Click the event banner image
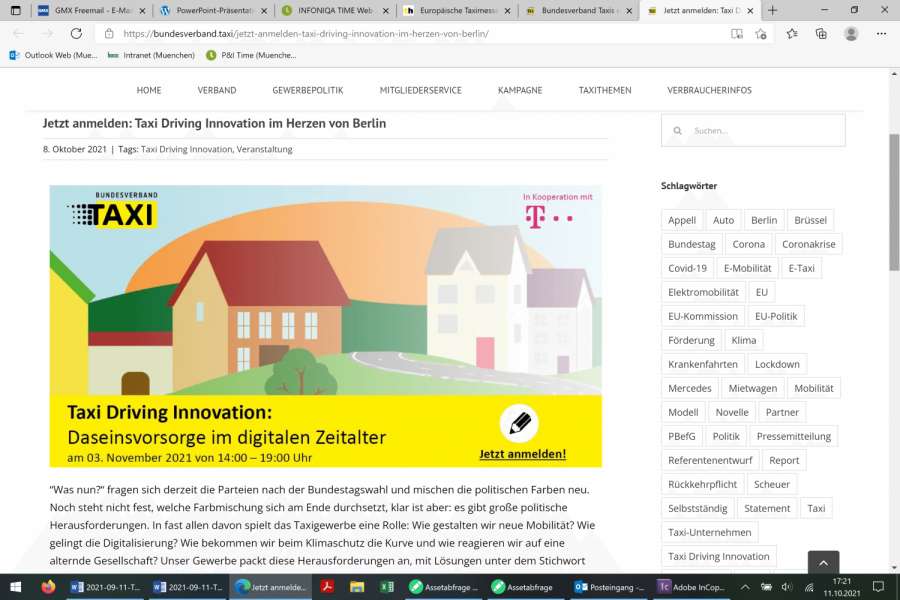The width and height of the screenshot is (900, 600). coord(325,326)
